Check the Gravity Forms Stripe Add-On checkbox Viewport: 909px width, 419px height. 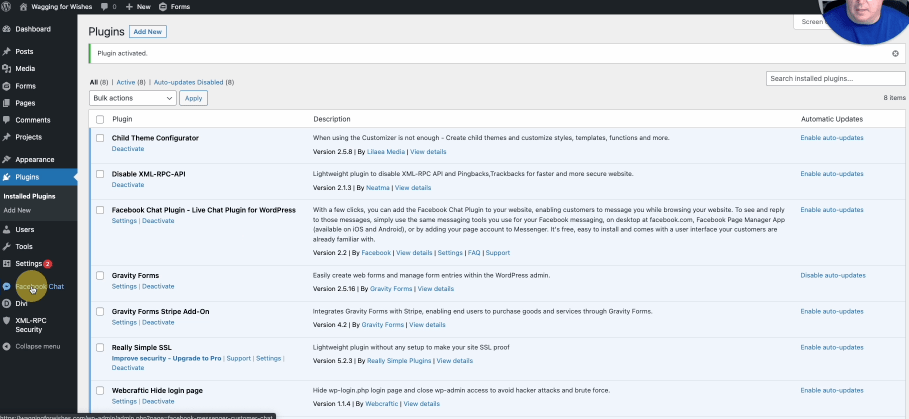pyautogui.click(x=100, y=311)
